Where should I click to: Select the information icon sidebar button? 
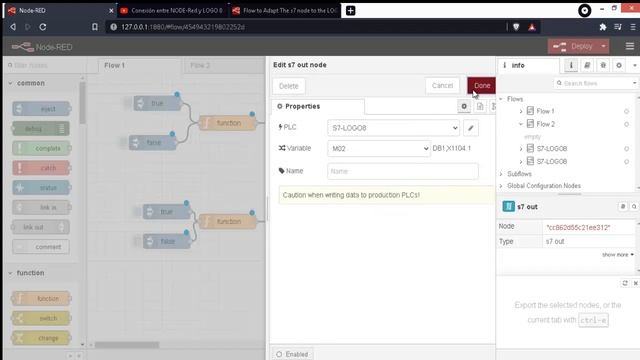(x=571, y=65)
